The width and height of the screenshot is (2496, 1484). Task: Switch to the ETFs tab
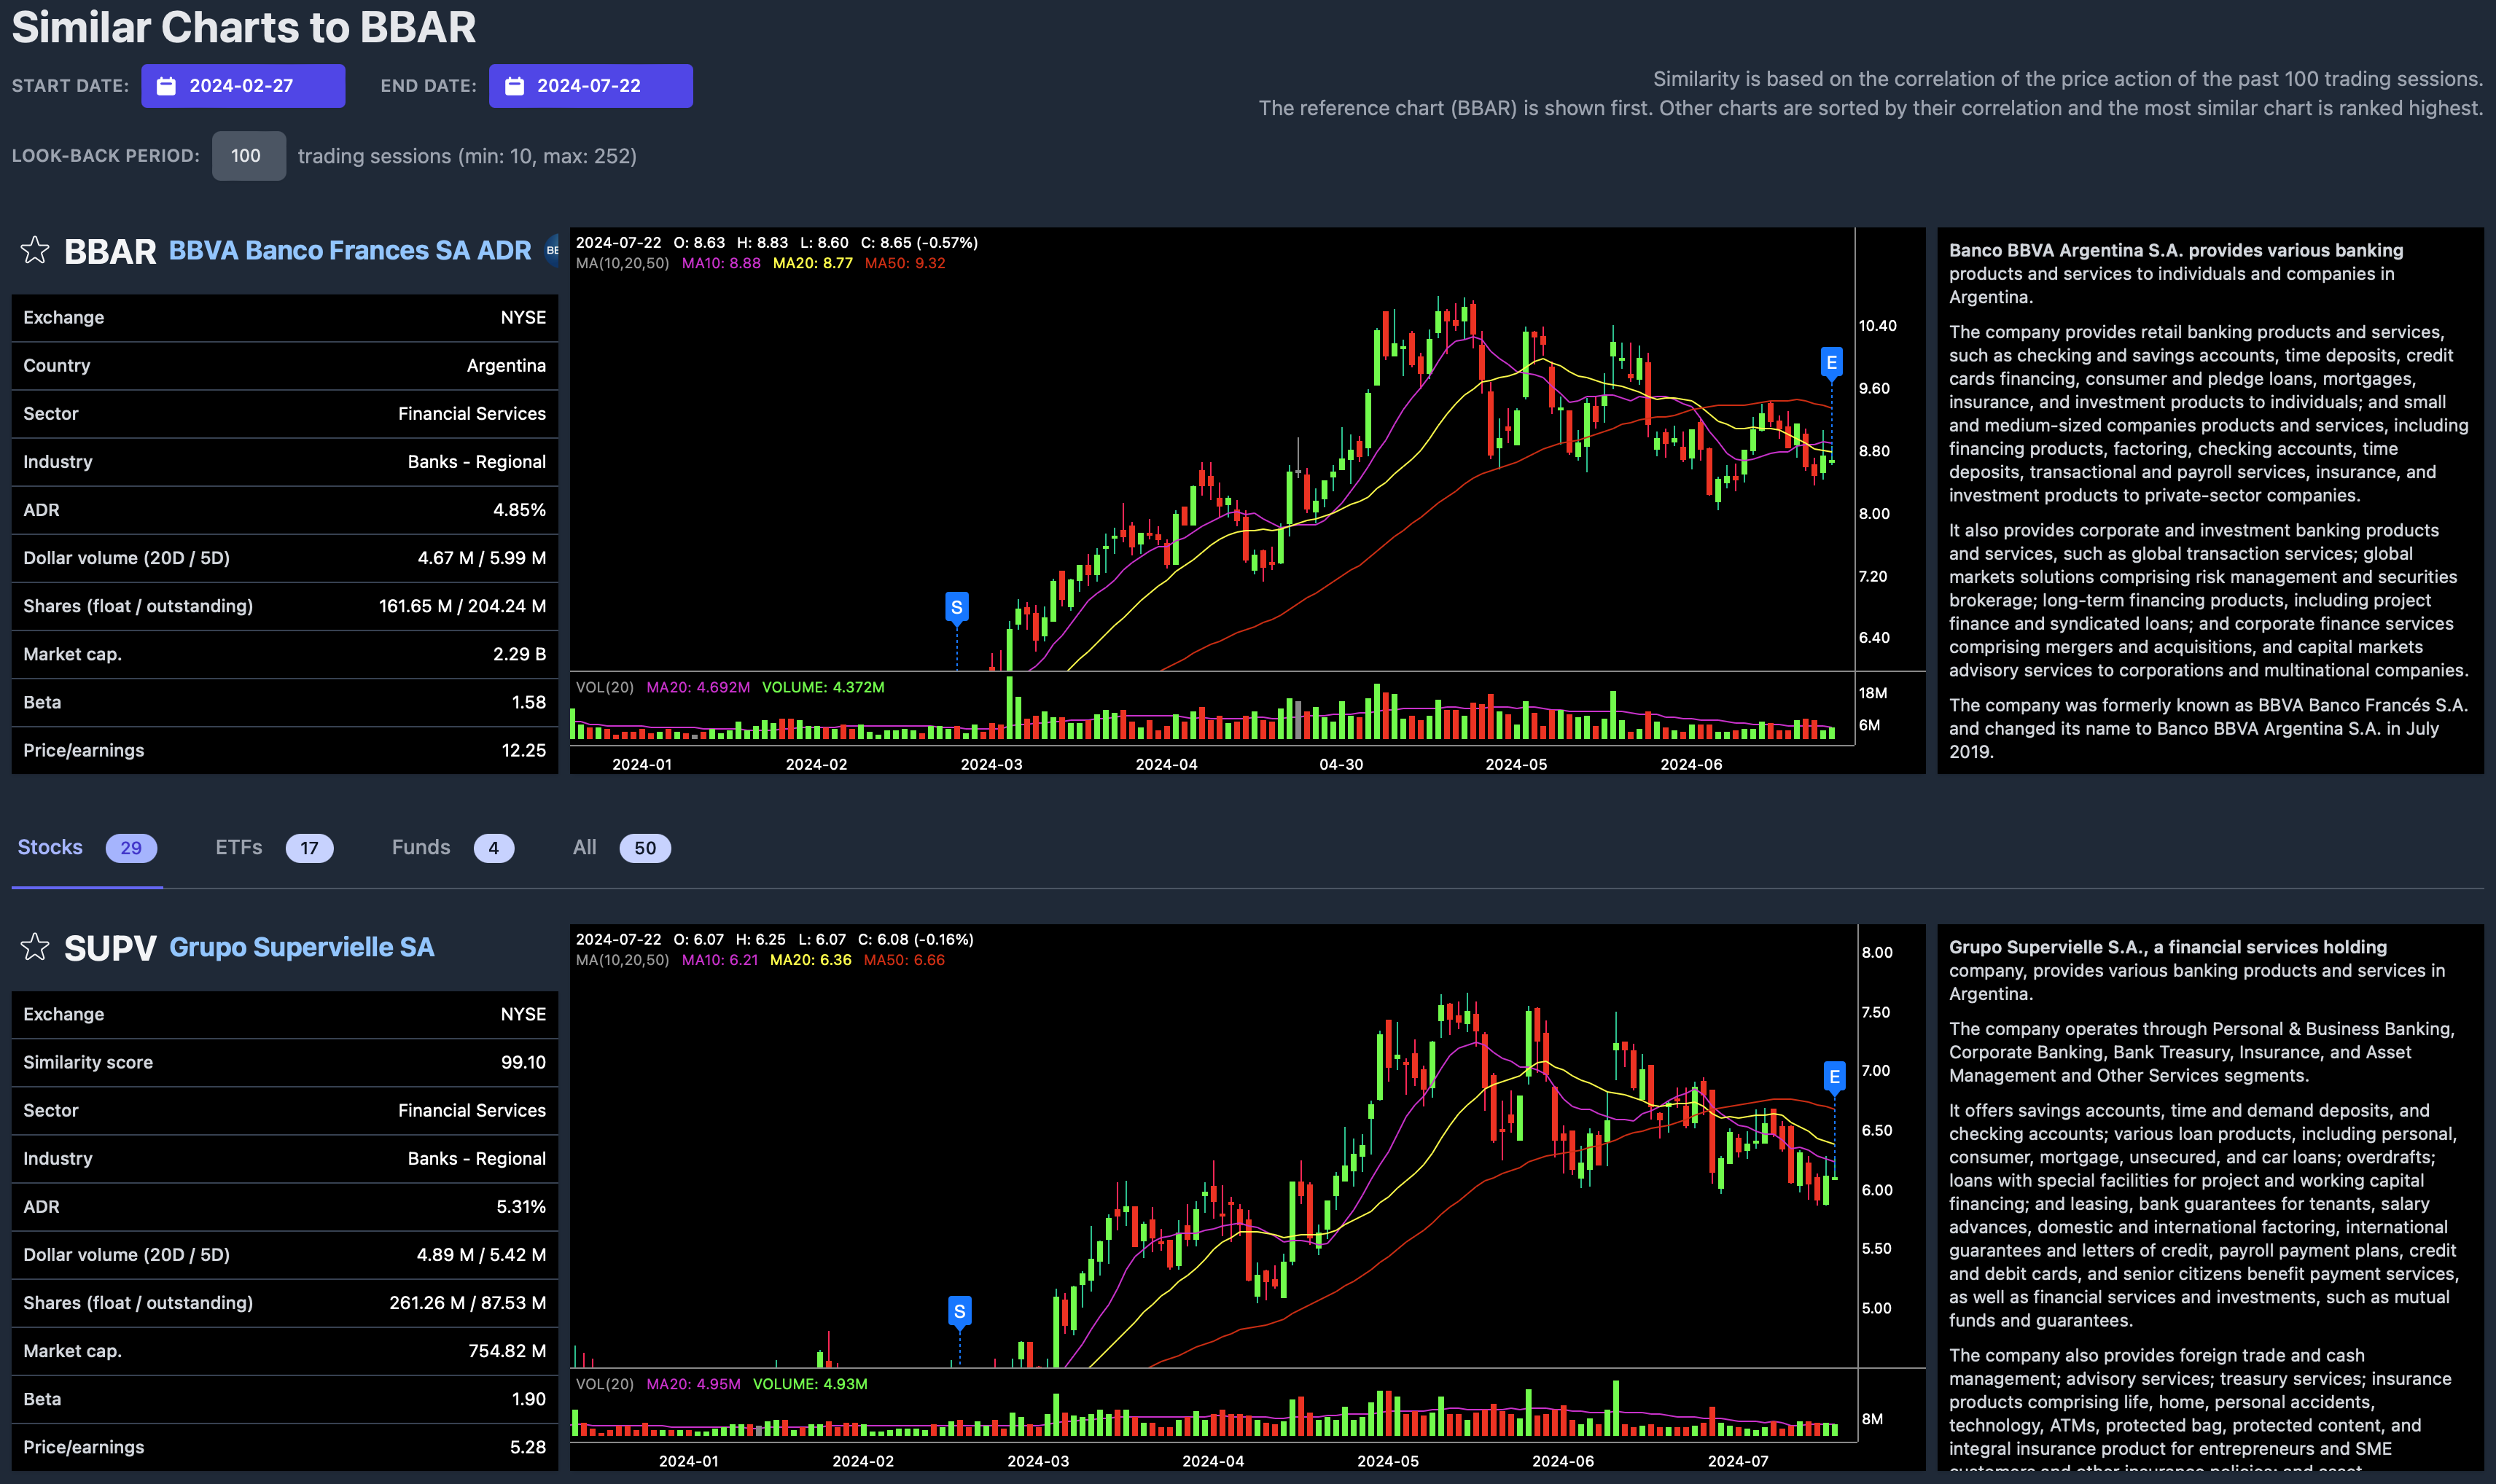pos(274,848)
